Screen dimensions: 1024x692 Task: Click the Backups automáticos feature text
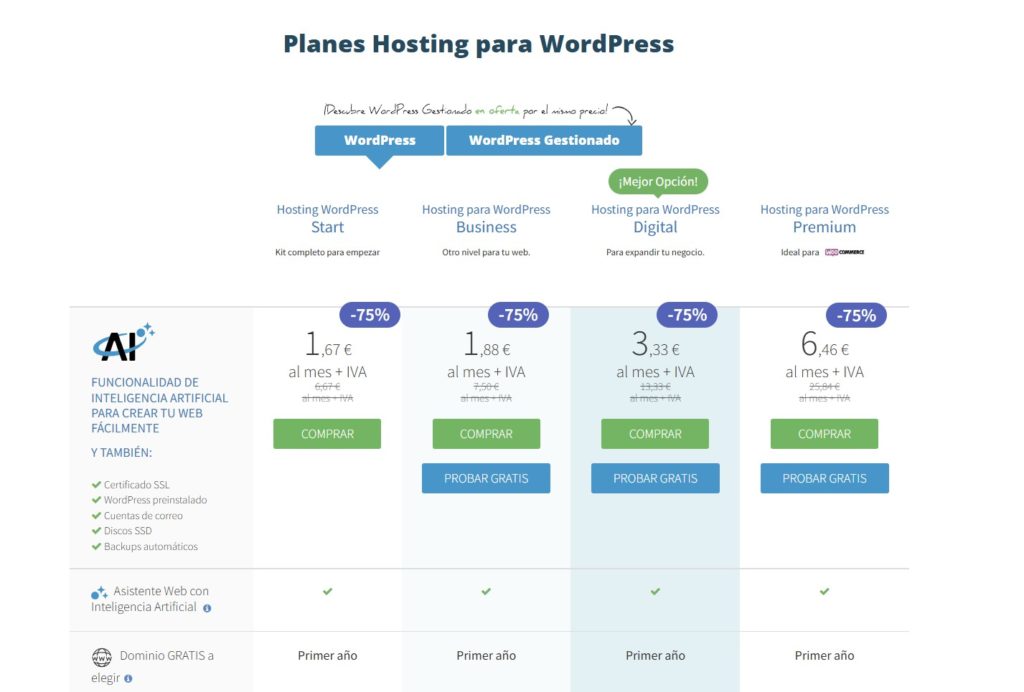pyautogui.click(x=151, y=546)
